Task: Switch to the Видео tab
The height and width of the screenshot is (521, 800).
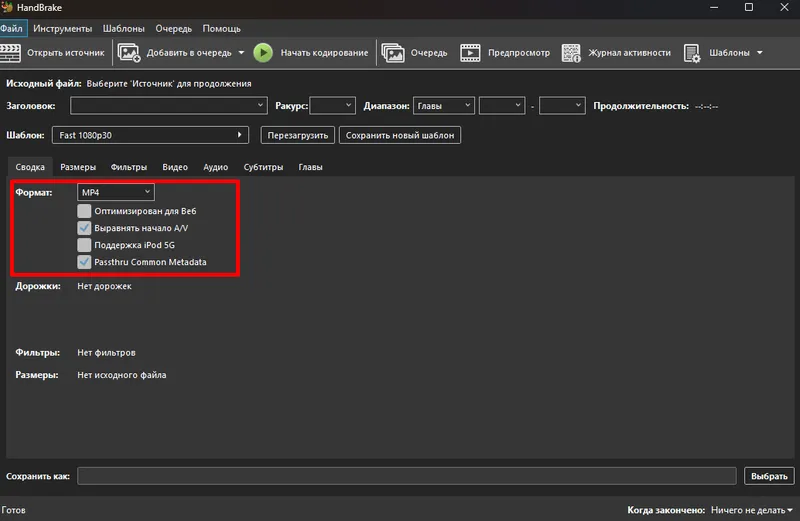Action: pyautogui.click(x=175, y=167)
